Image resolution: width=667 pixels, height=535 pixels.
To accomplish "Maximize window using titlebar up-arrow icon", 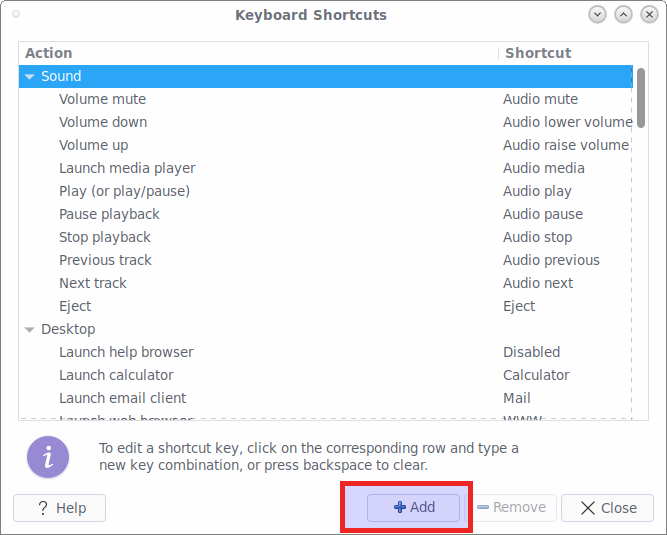I will pos(623,14).
